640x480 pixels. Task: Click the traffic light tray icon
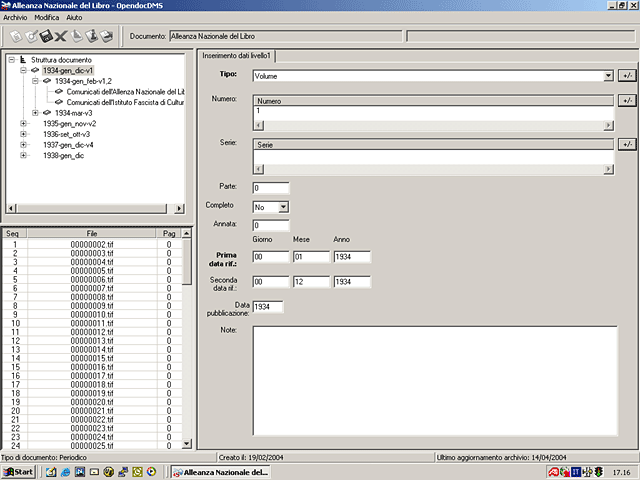pos(599,472)
